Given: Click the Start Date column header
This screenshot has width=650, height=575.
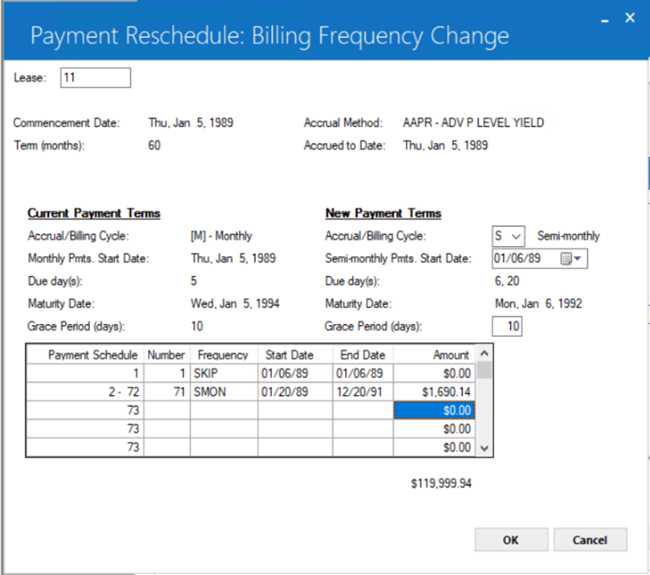Looking at the screenshot, I should (x=295, y=355).
